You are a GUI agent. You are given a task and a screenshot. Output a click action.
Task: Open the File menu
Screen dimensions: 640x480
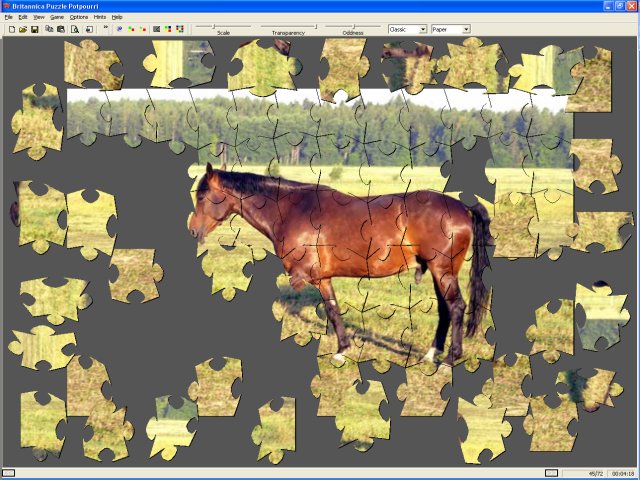click(x=9, y=17)
